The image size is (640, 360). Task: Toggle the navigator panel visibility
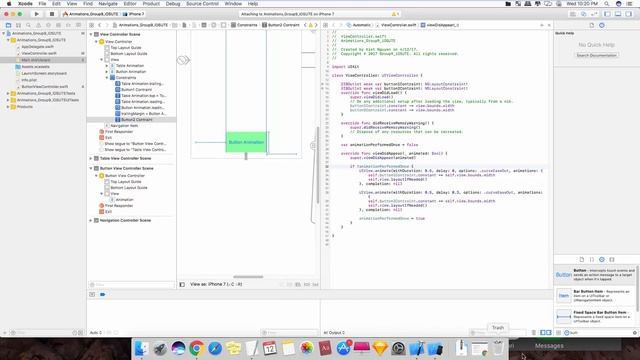[x=607, y=14]
